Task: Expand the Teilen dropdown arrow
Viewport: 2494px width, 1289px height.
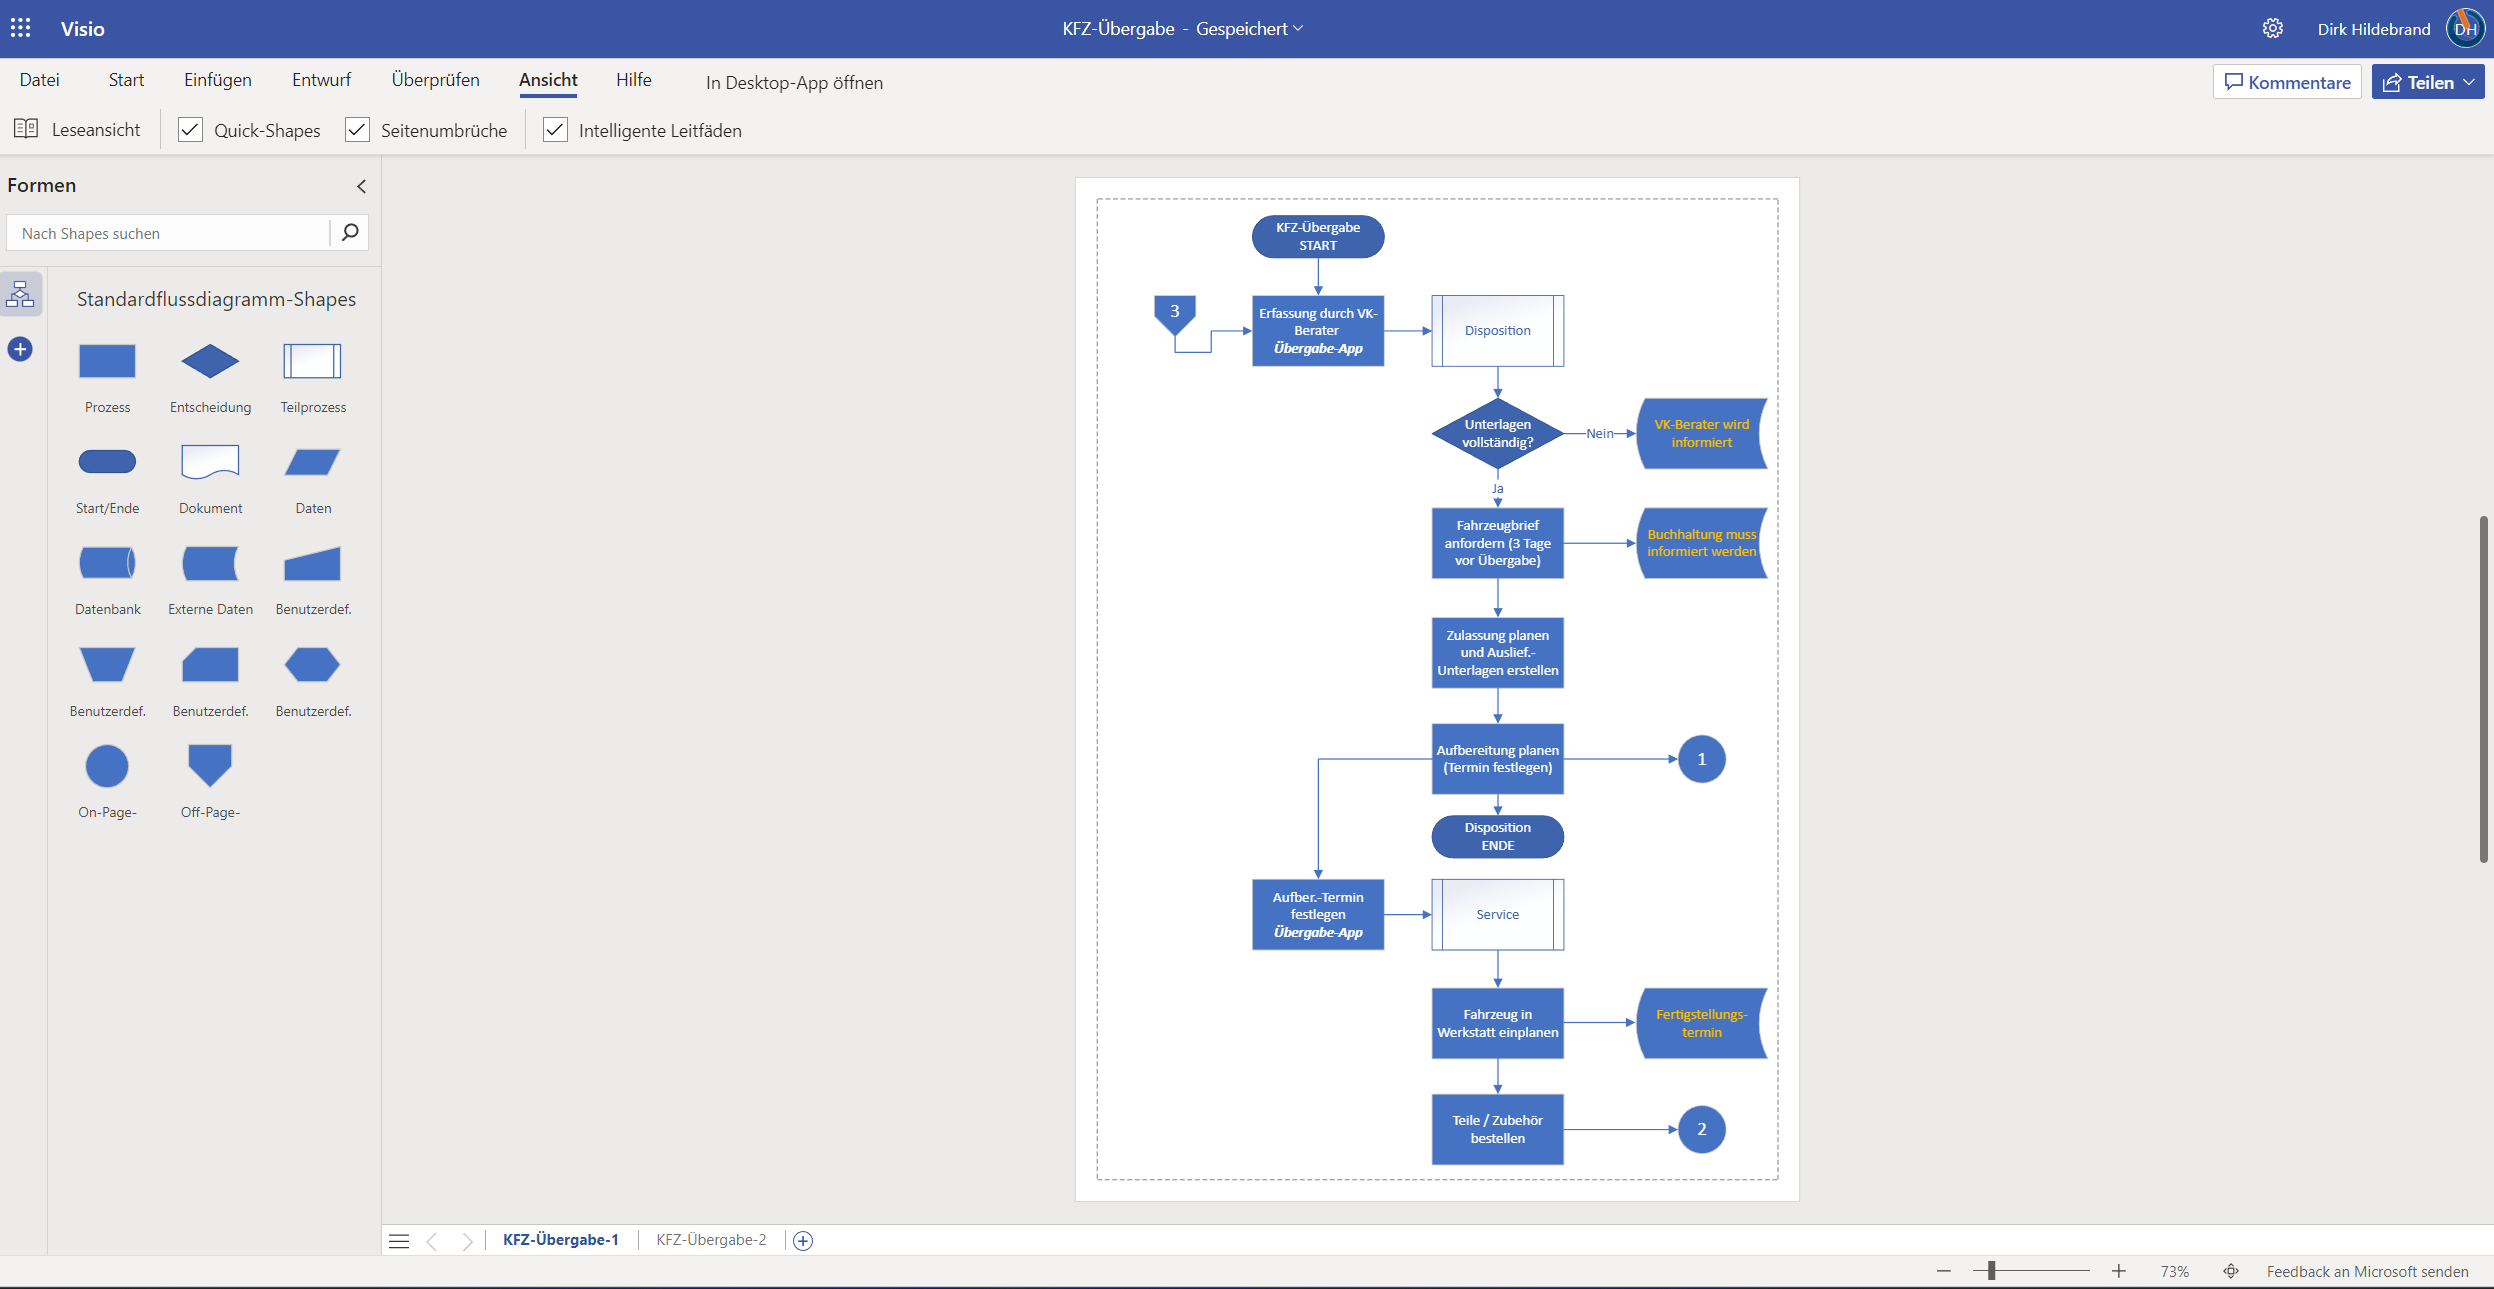Action: pos(2469,82)
